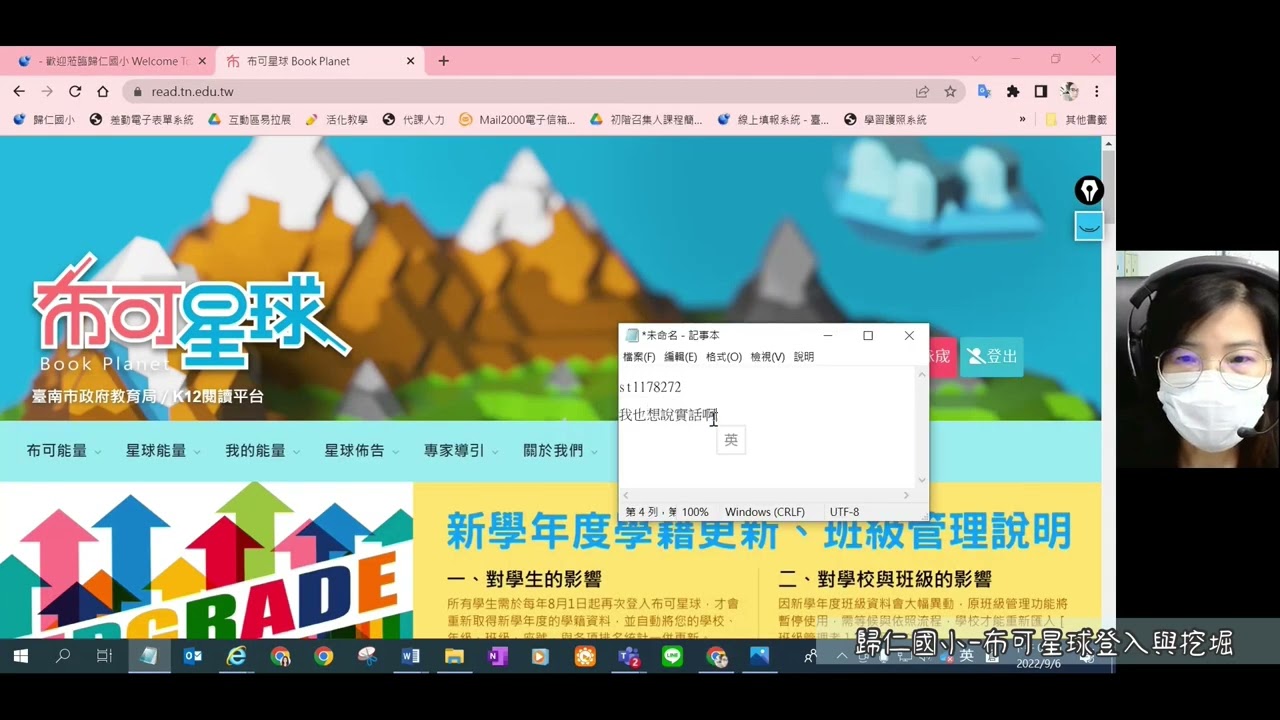Open the 歸仁國小 bookmark

tap(44, 119)
